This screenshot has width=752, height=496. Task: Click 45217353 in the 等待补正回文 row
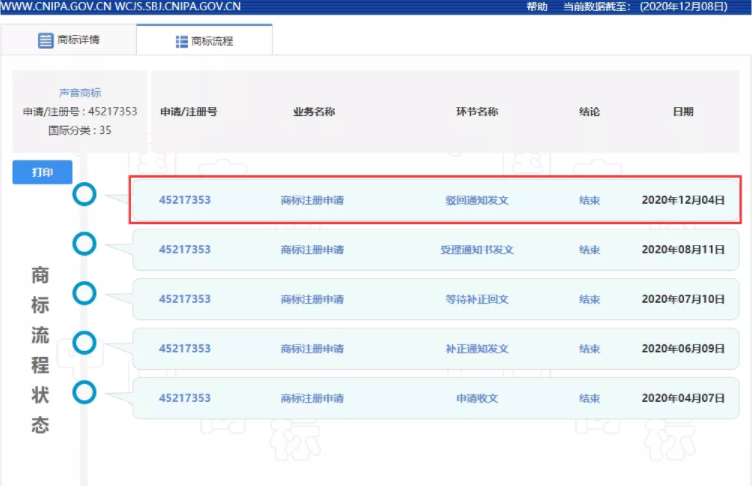(x=185, y=299)
